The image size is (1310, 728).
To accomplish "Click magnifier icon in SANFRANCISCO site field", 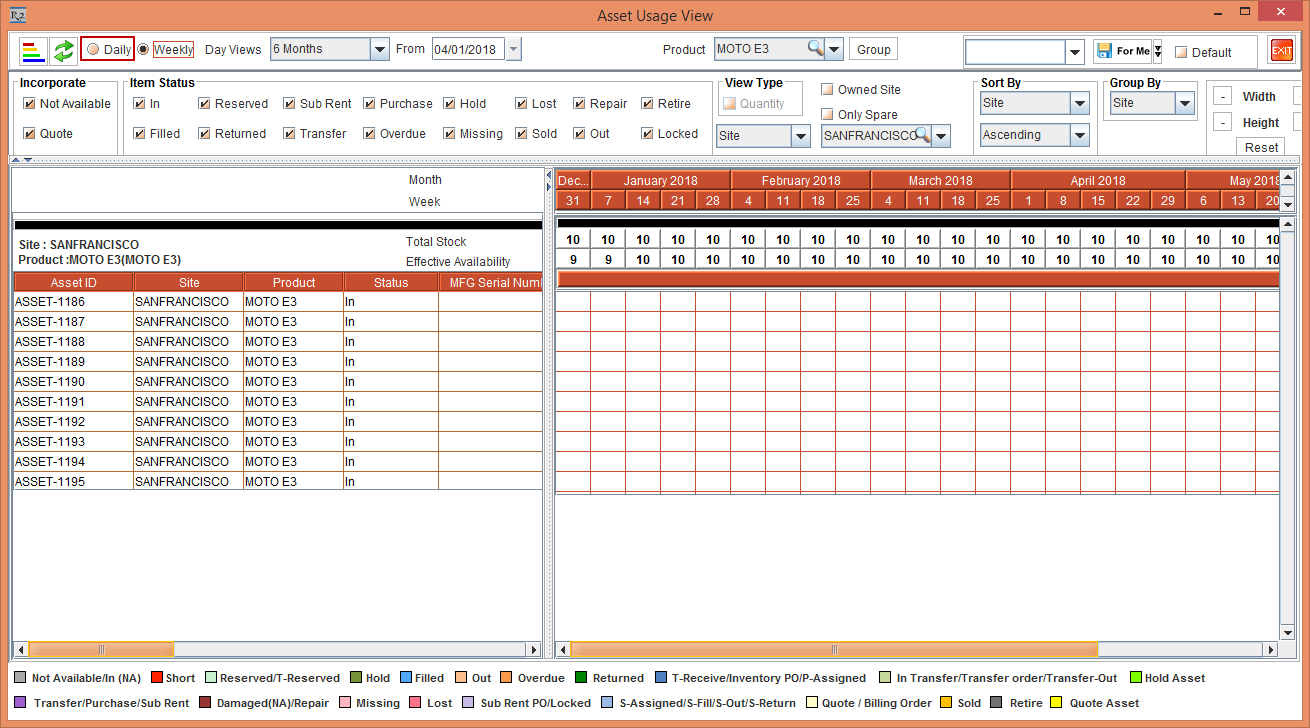I will click(922, 135).
